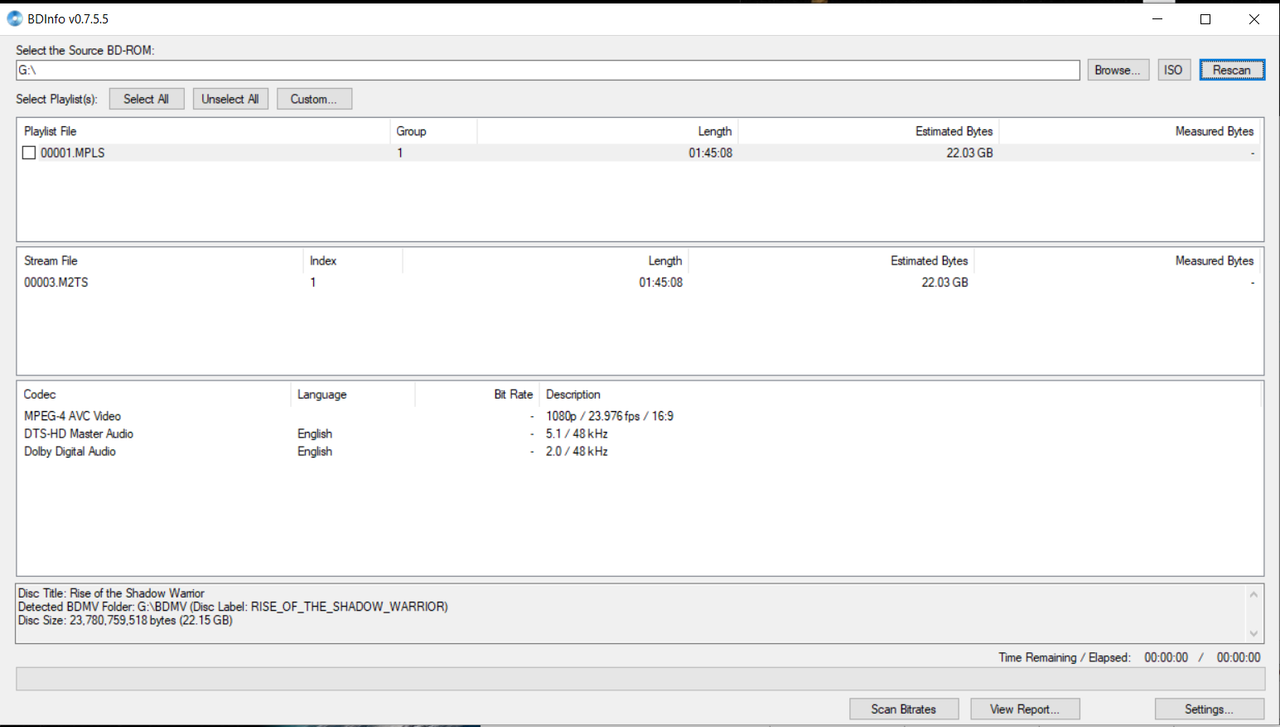1280x727 pixels.
Task: Click the ISO button
Action: [1173, 70]
